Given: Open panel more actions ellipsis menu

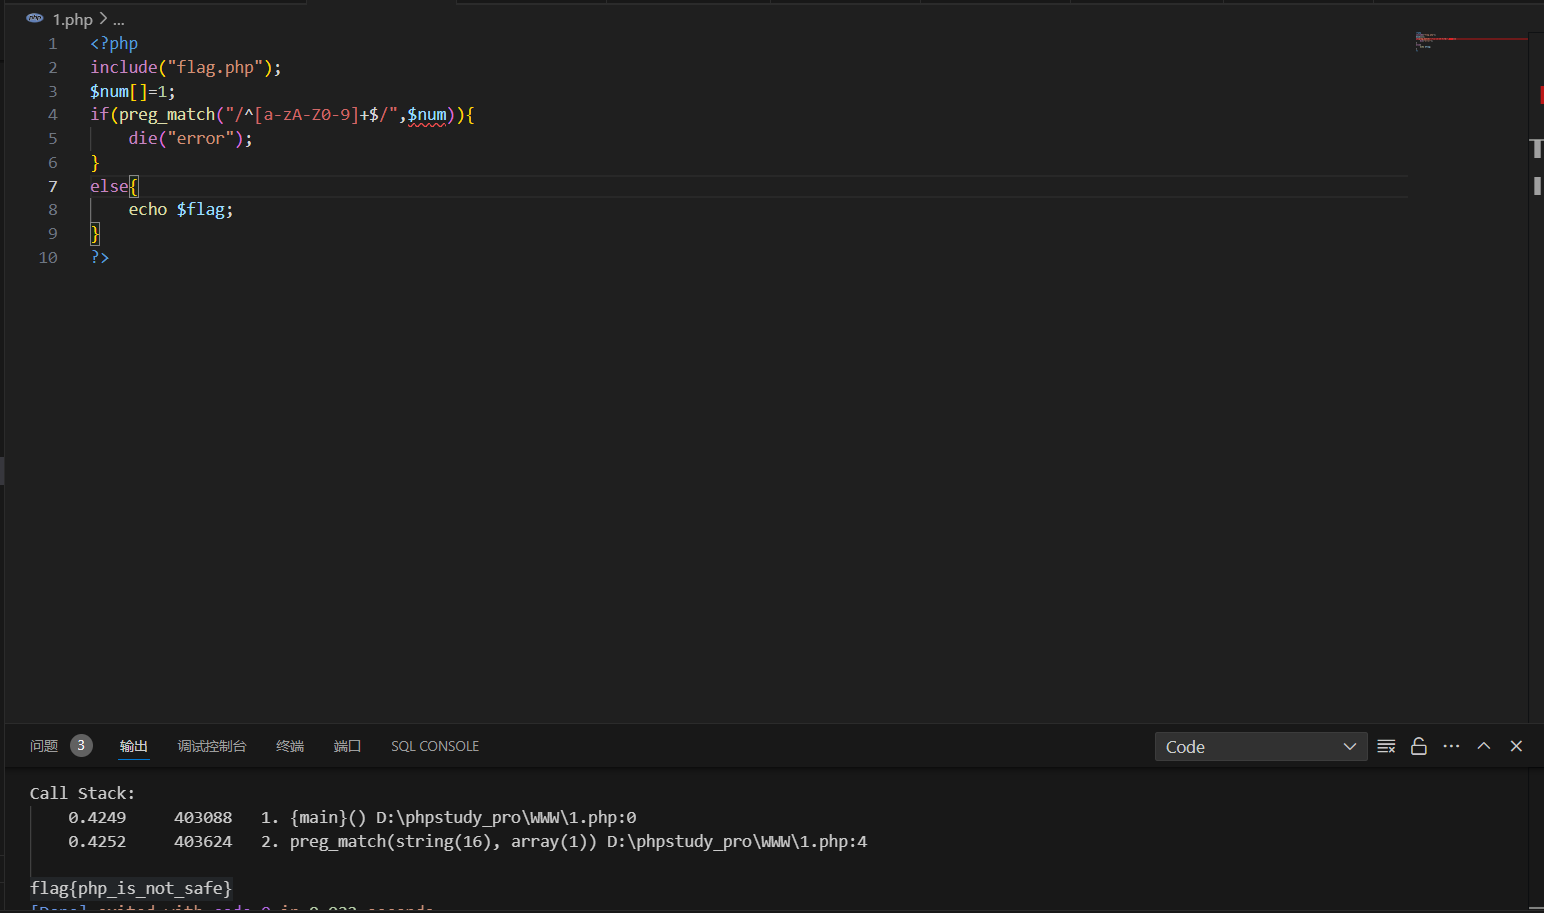Looking at the screenshot, I should (x=1451, y=747).
